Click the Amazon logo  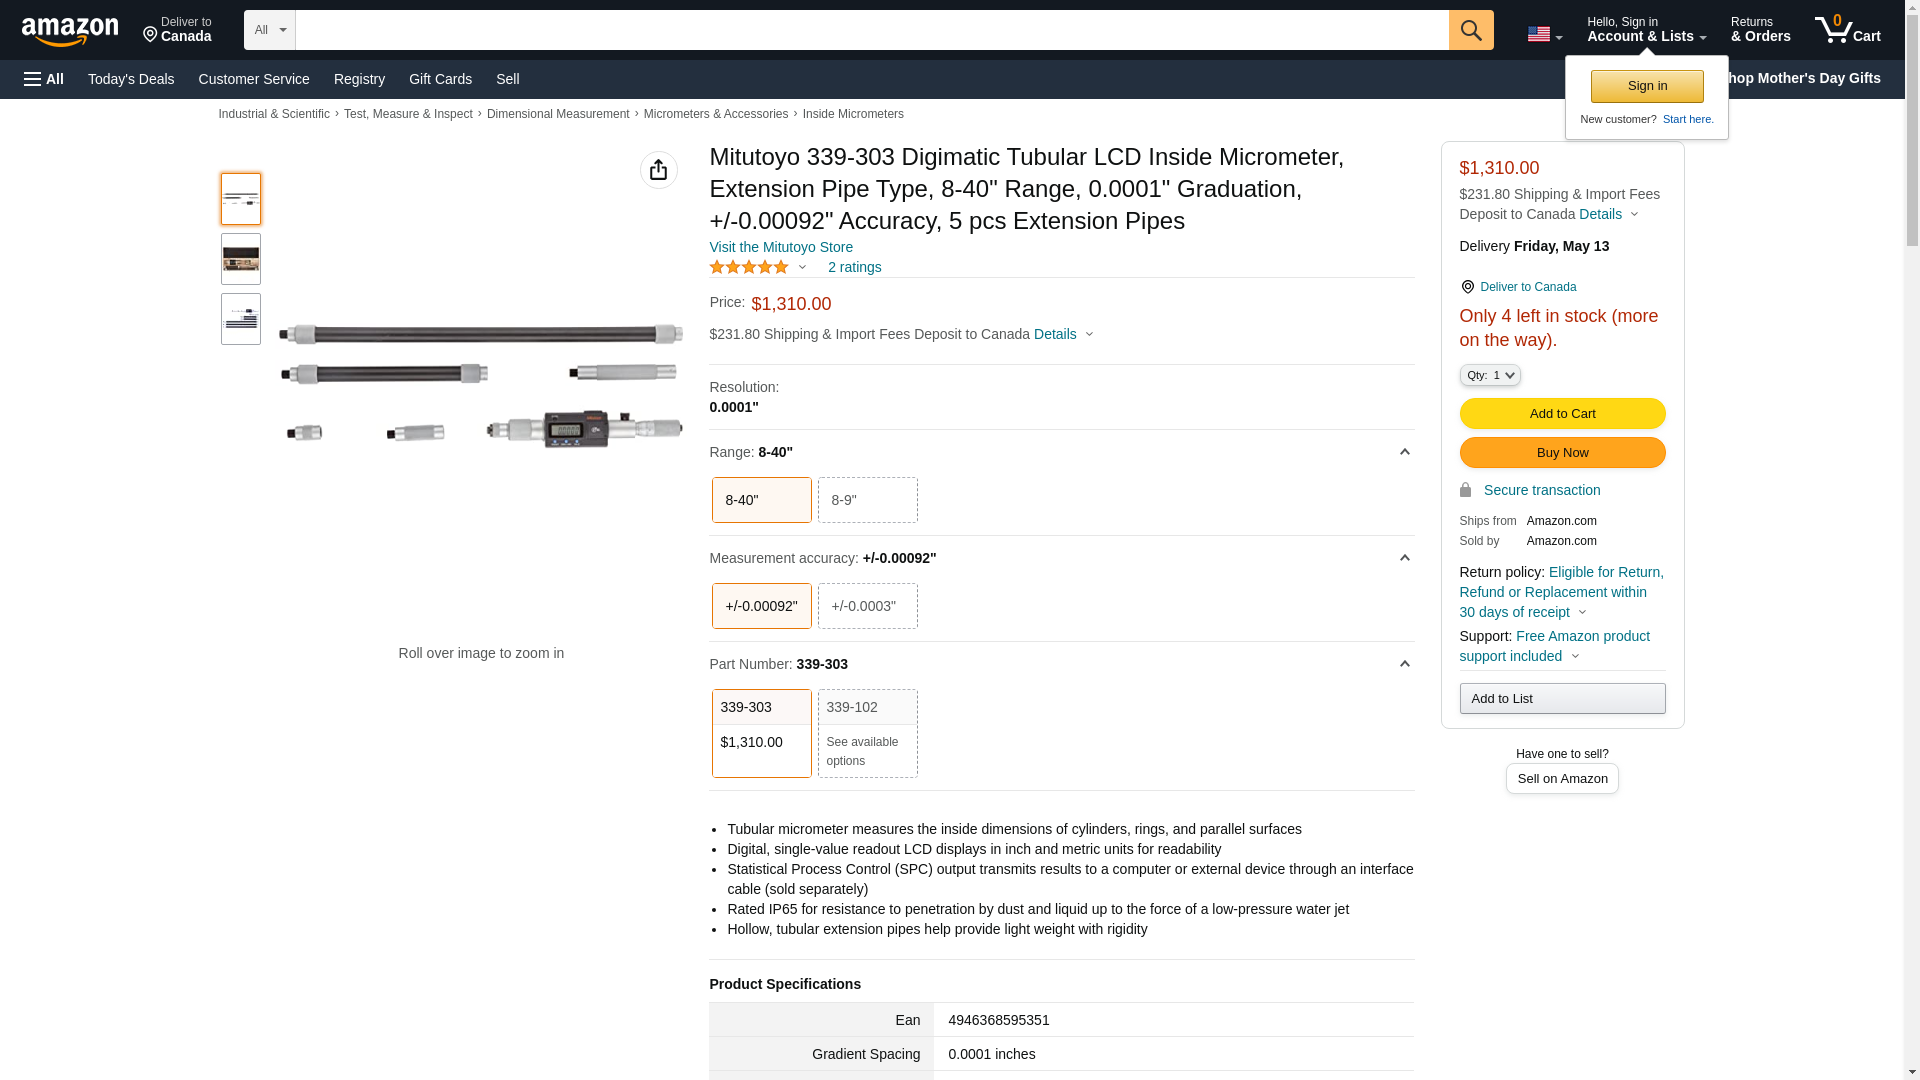70,31
